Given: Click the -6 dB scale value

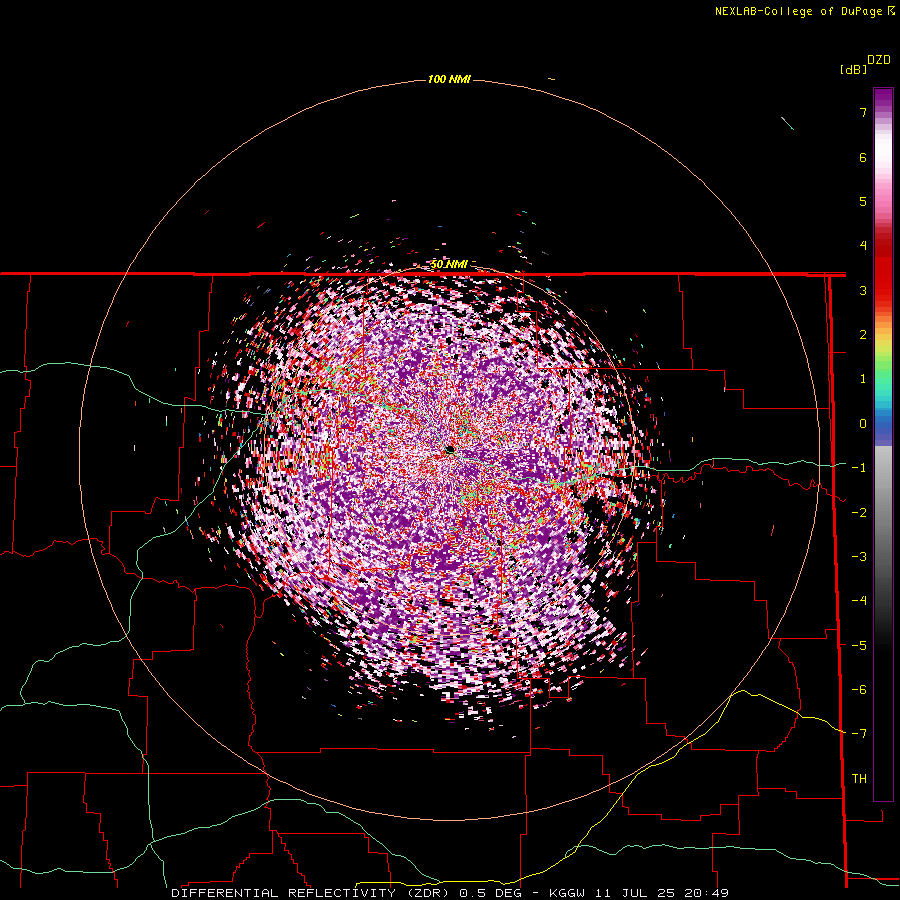Looking at the screenshot, I should (859, 690).
